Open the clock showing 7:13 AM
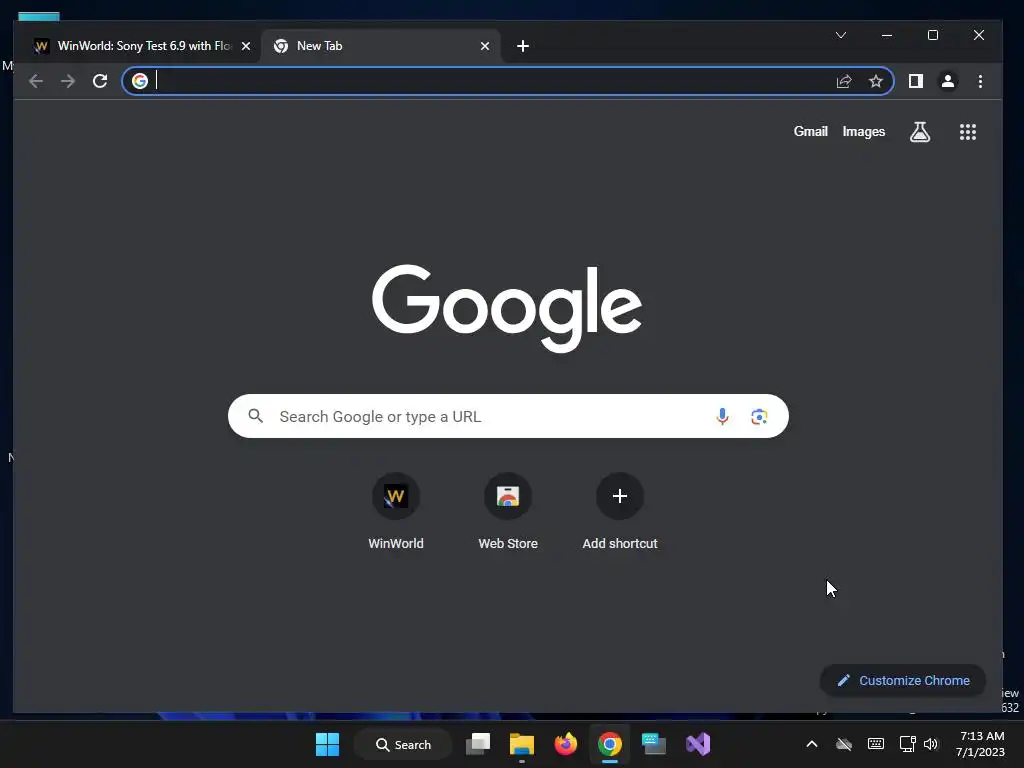Screen dimensions: 1024x768 980,744
